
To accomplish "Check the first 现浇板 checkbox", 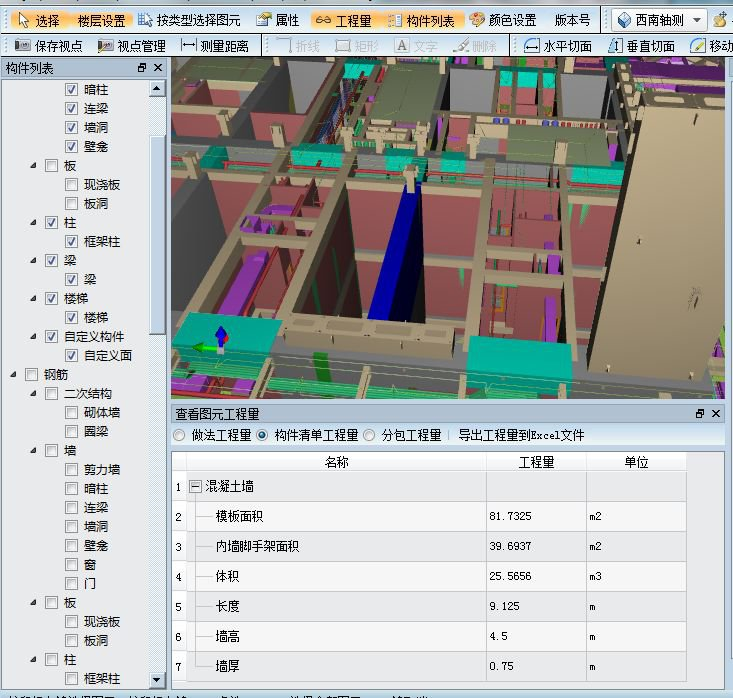I will tap(71, 184).
